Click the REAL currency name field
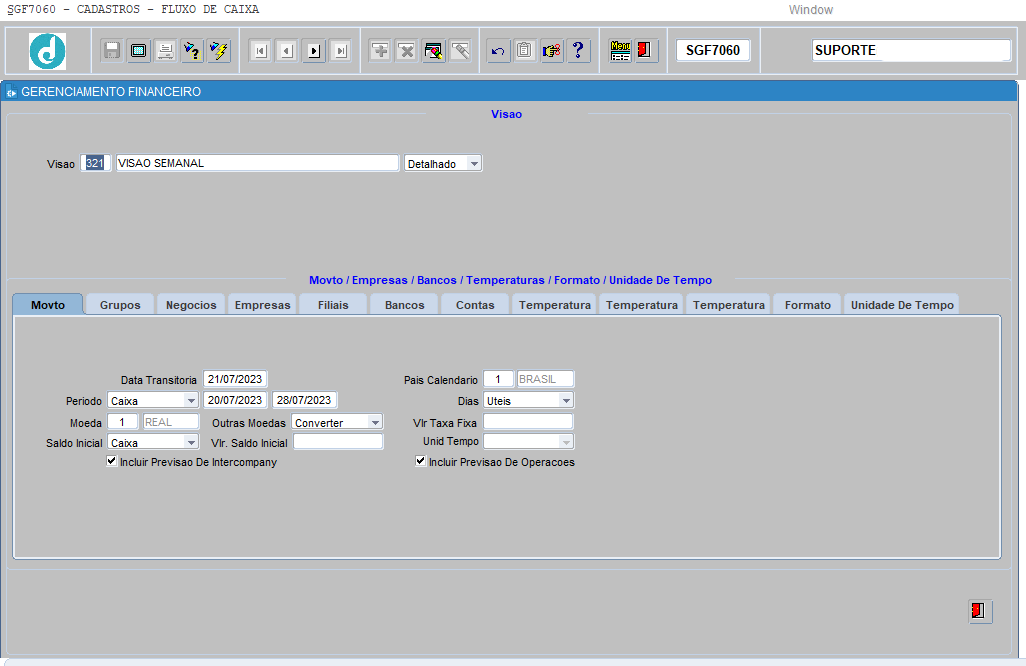This screenshot has height=666, width=1026. click(x=170, y=422)
